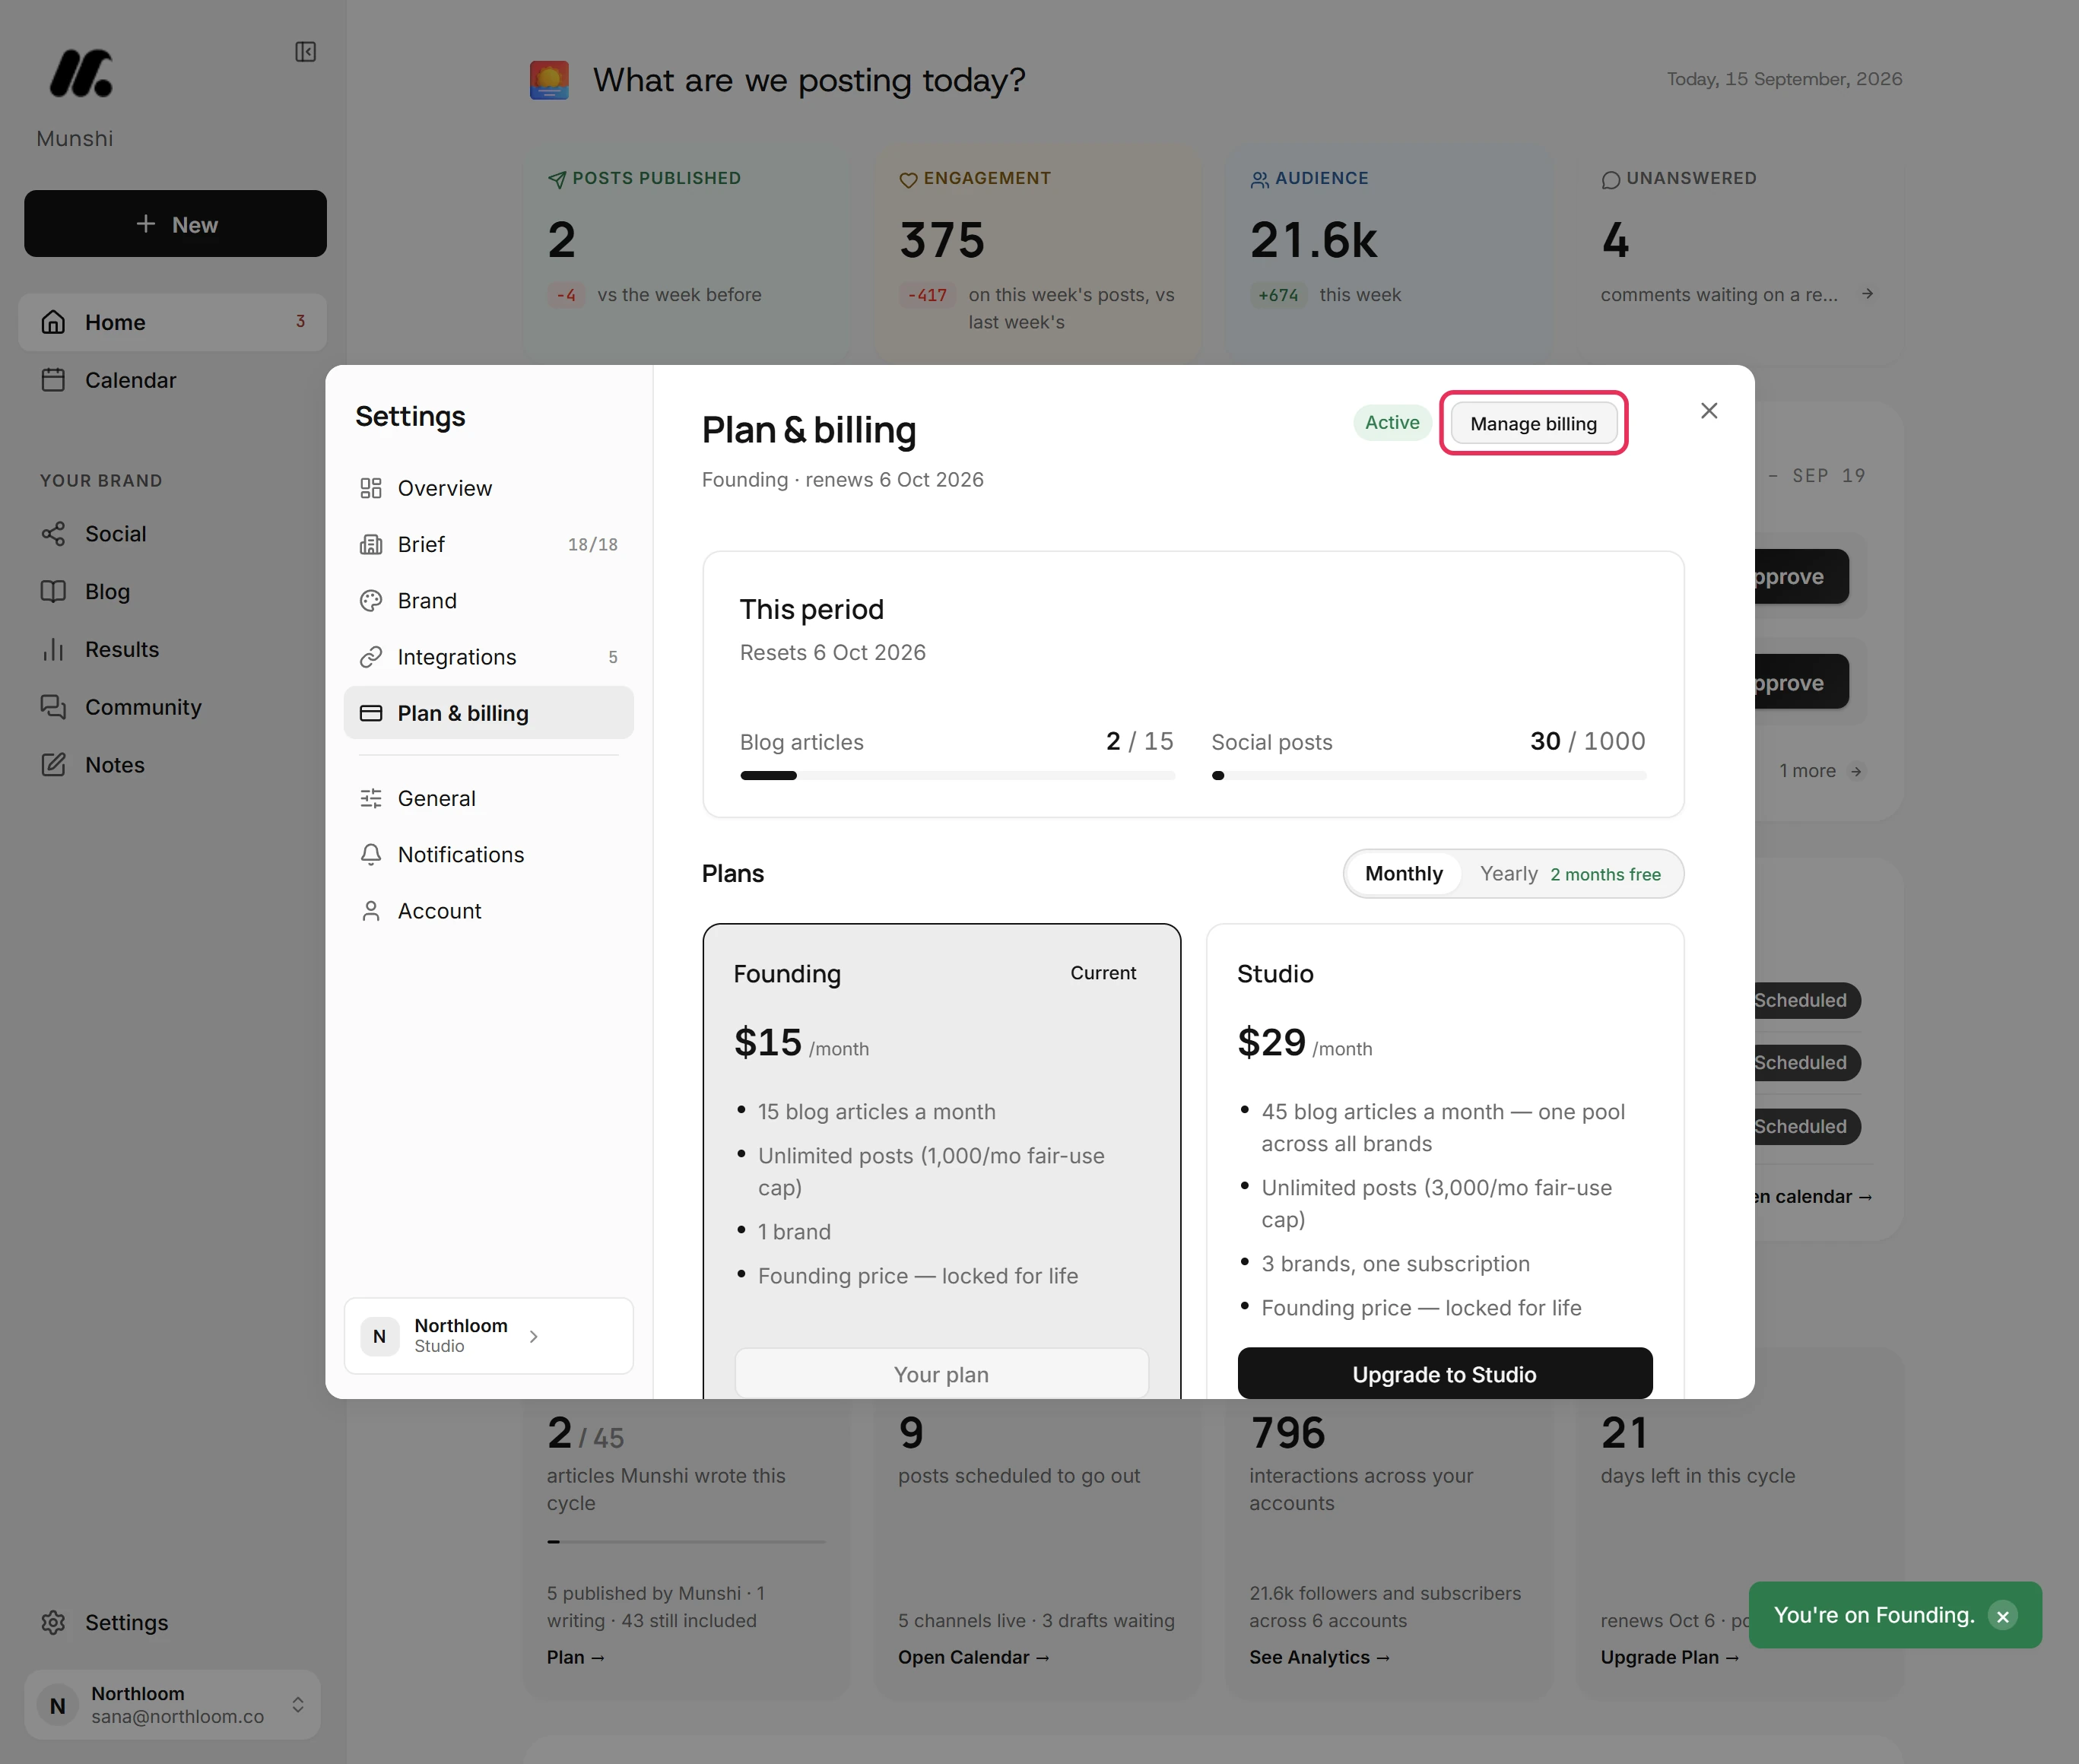Select Brief in Settings

click(x=488, y=544)
